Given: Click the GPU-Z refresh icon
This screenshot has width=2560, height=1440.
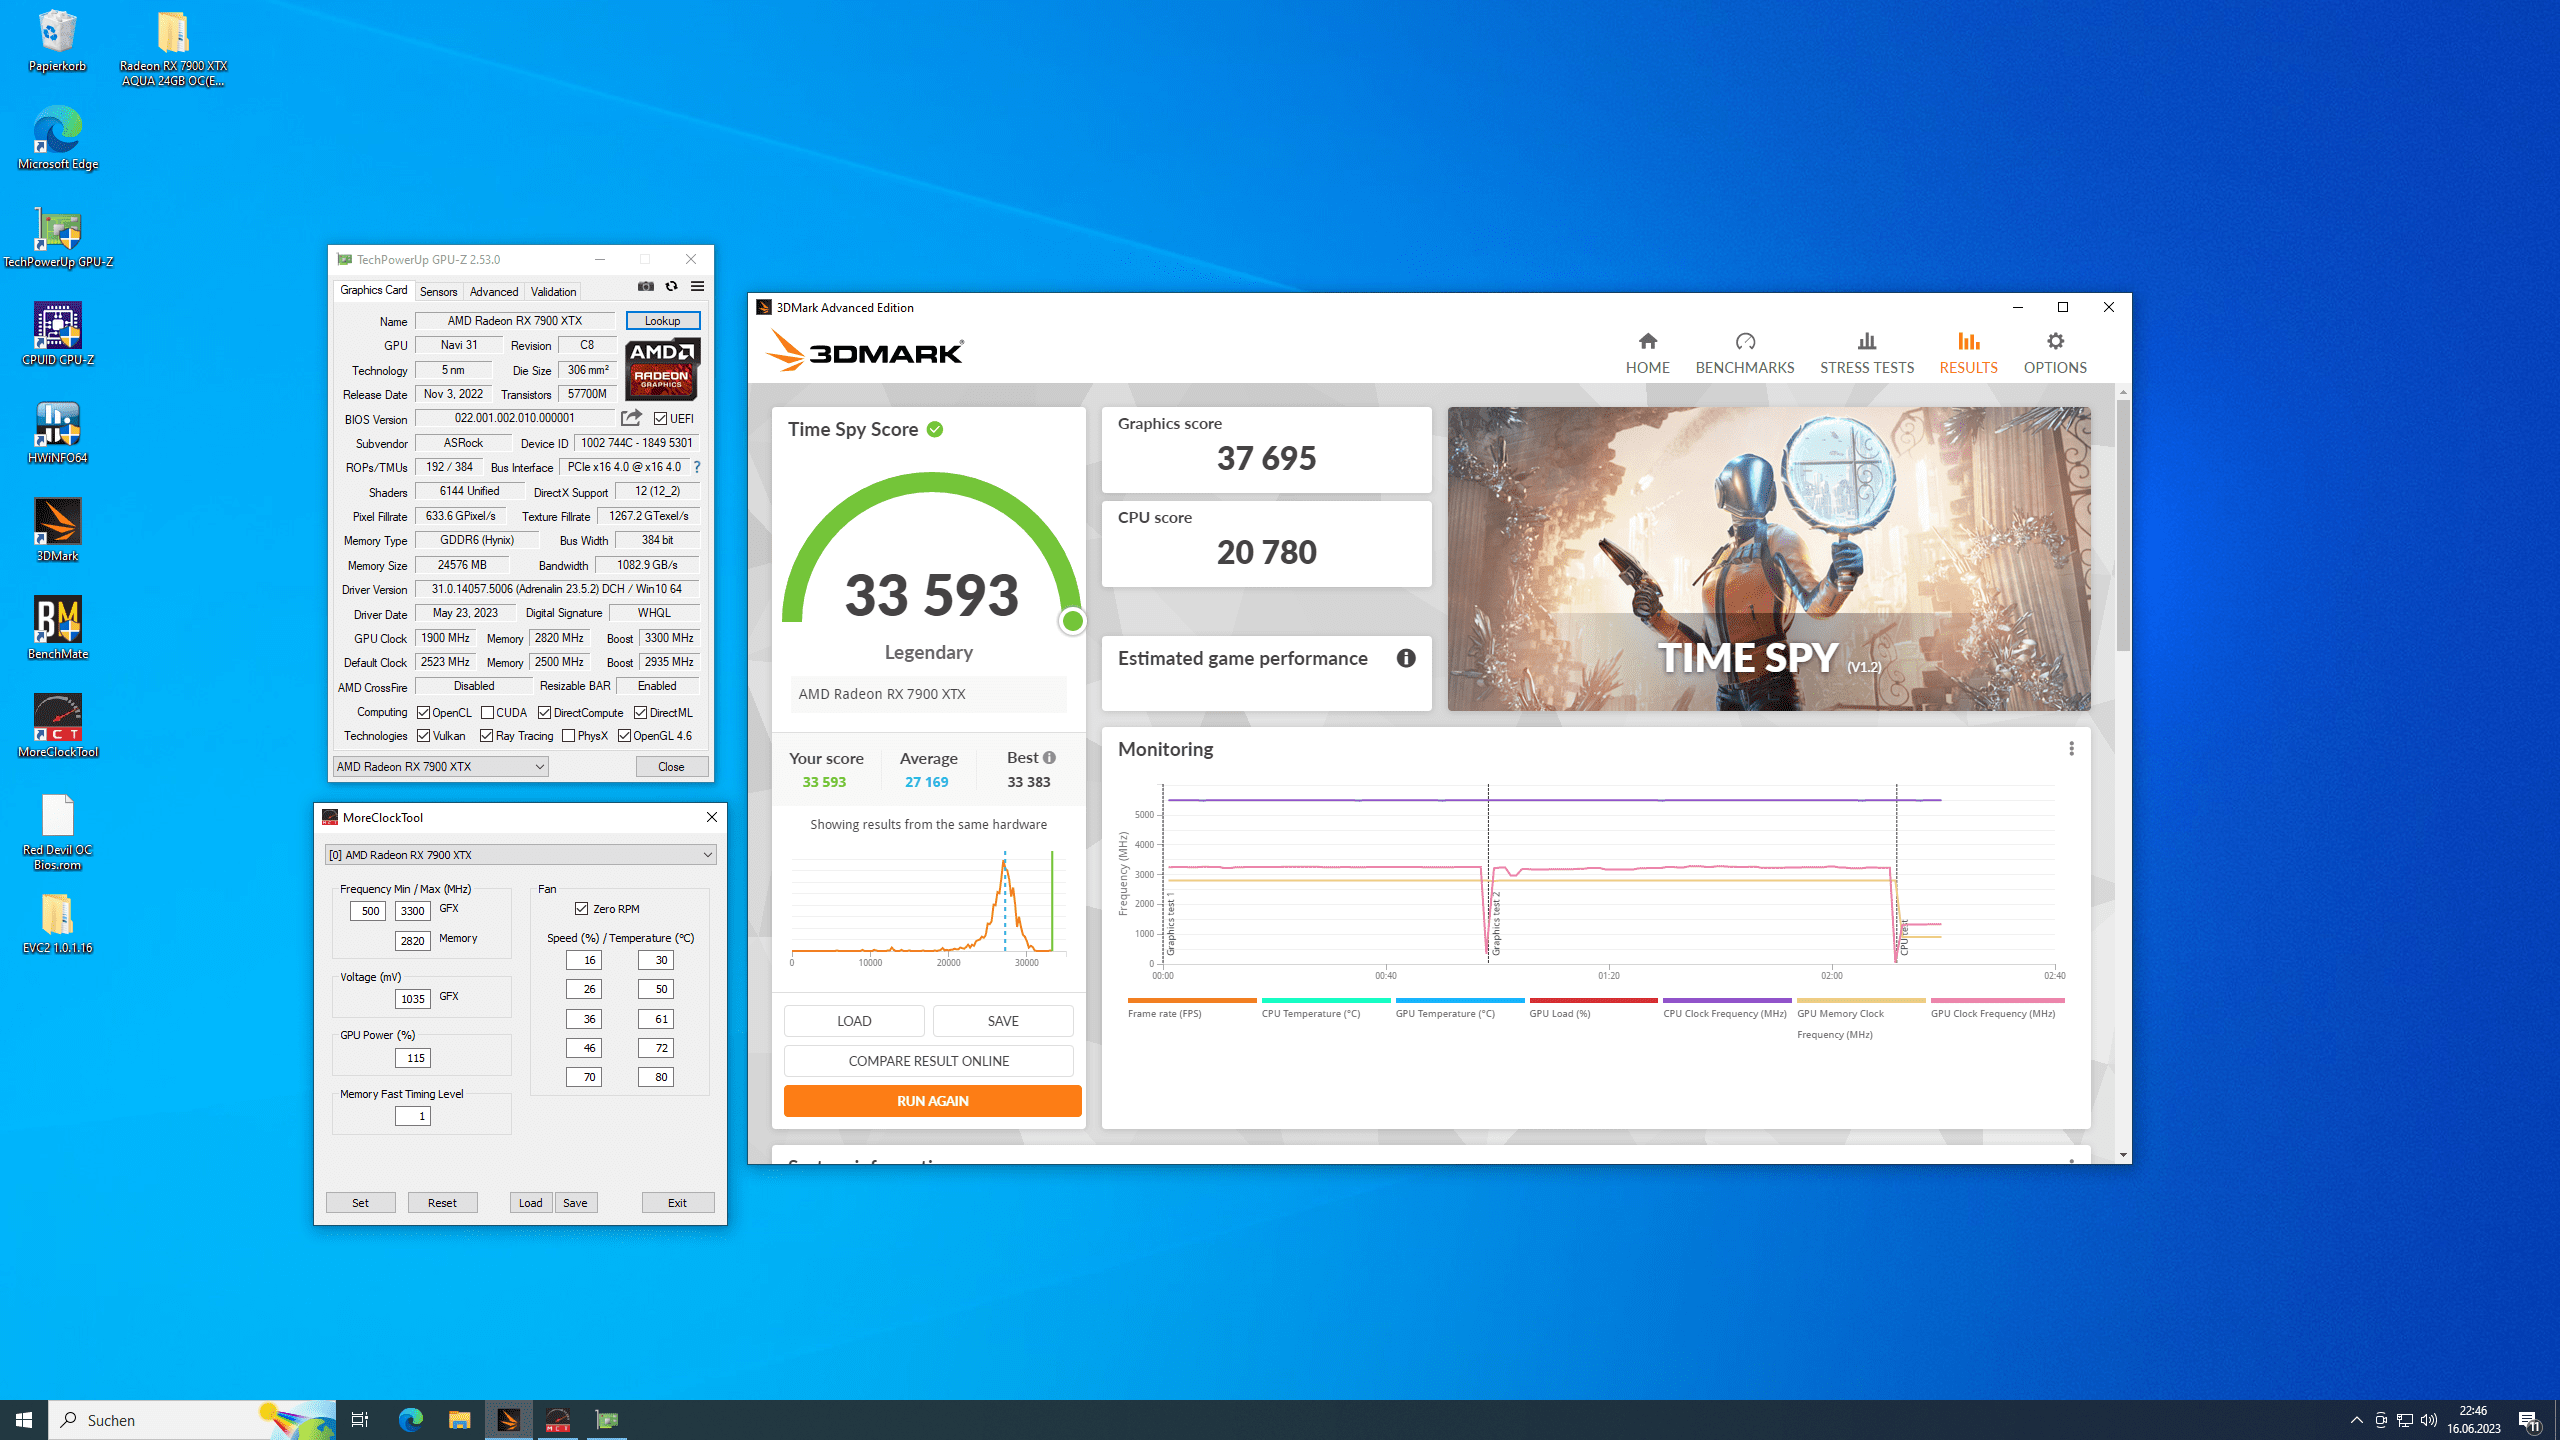Looking at the screenshot, I should 671,287.
